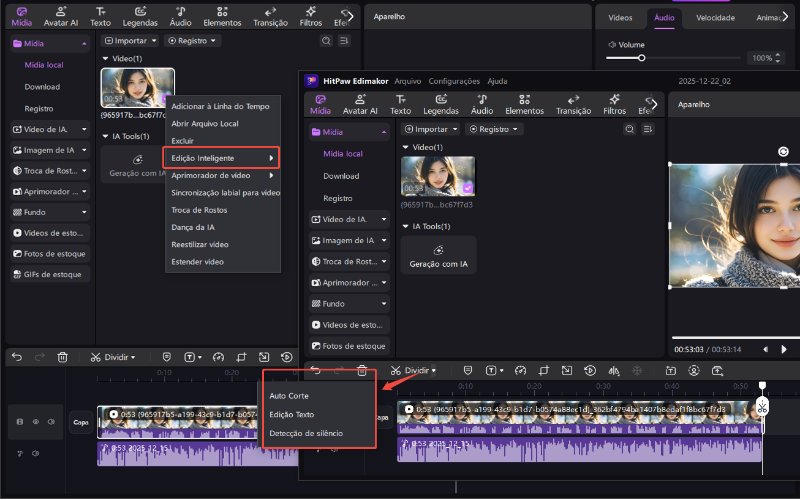Viewport: 800px width, 500px height.
Task: Click portrait cutout icon in front window timeline
Action: (x=694, y=371)
